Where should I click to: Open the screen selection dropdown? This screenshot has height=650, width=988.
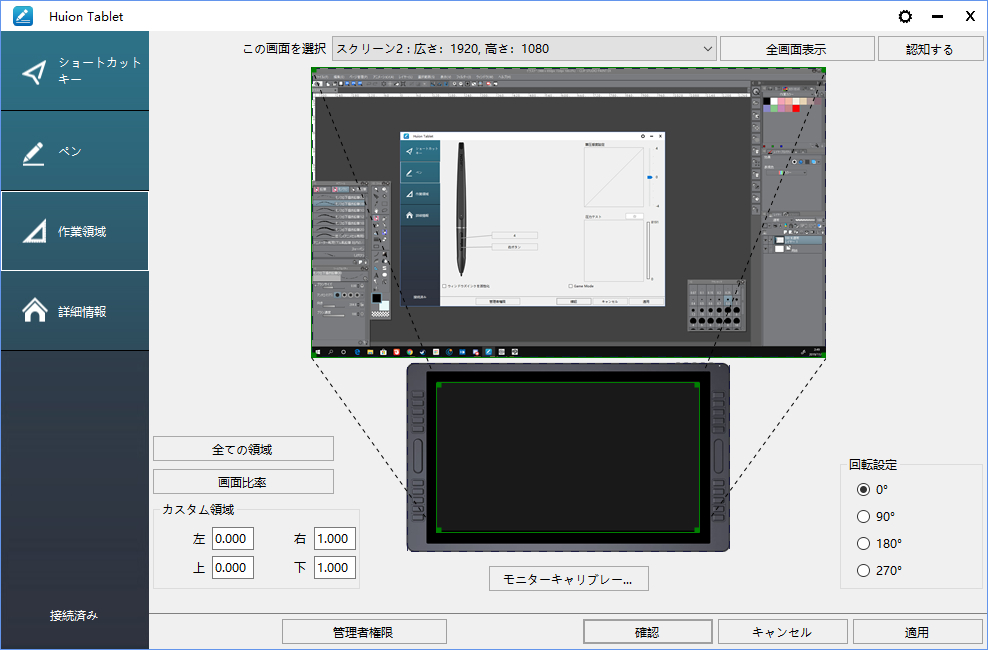(x=524, y=48)
